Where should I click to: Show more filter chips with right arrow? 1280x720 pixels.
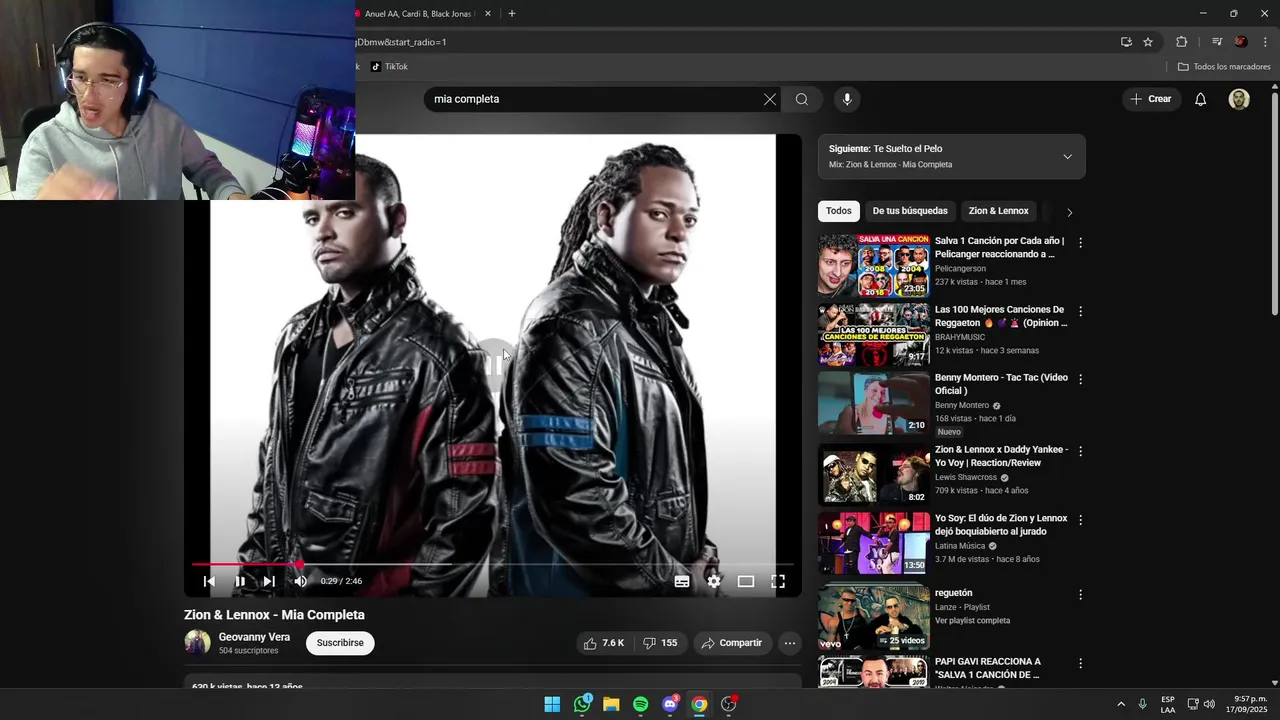click(x=1069, y=212)
